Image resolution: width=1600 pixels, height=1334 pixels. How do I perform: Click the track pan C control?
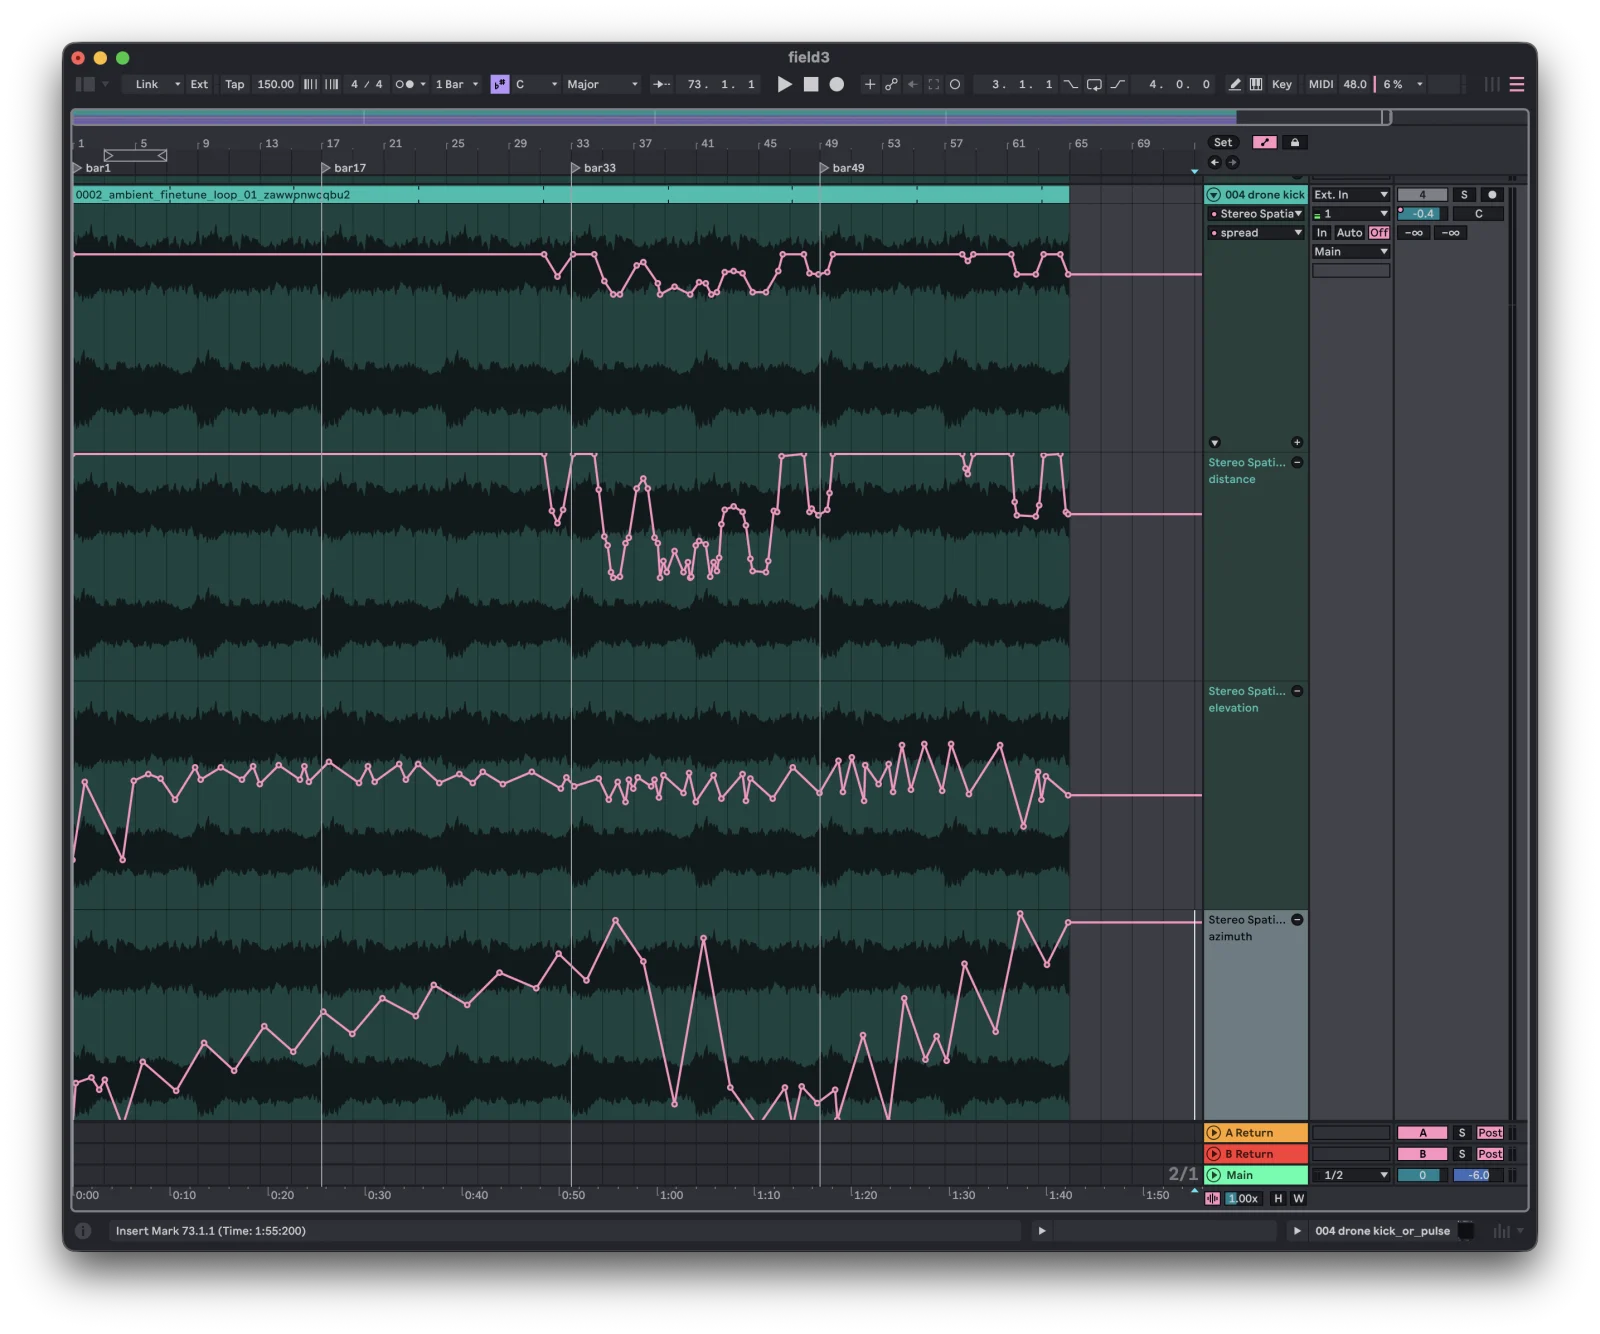click(1478, 214)
